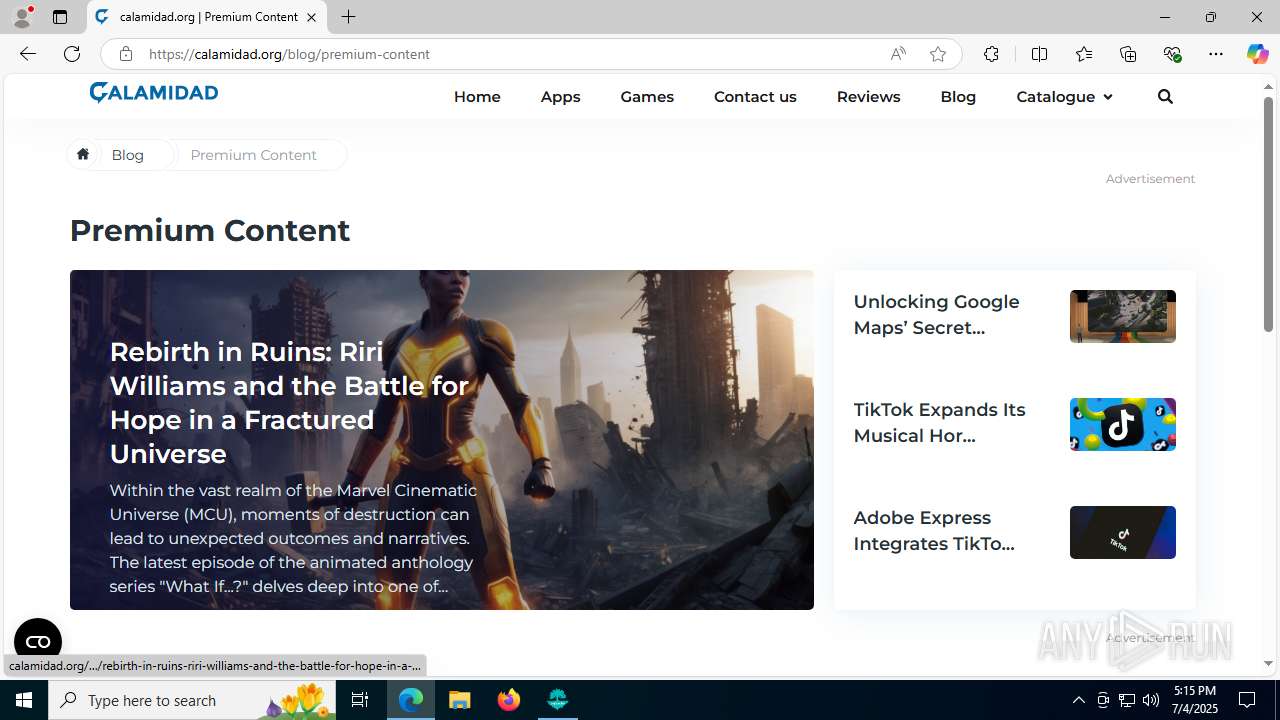Close the calamidad.org tab
This screenshot has width=1280, height=720.
click(311, 17)
